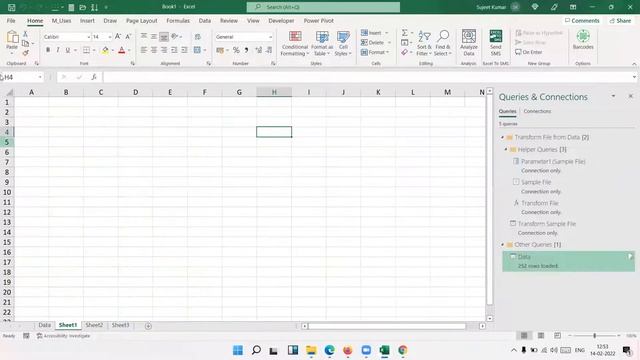Image resolution: width=640 pixels, height=360 pixels.
Task: Open File Explorer from the taskbar
Action: (311, 350)
